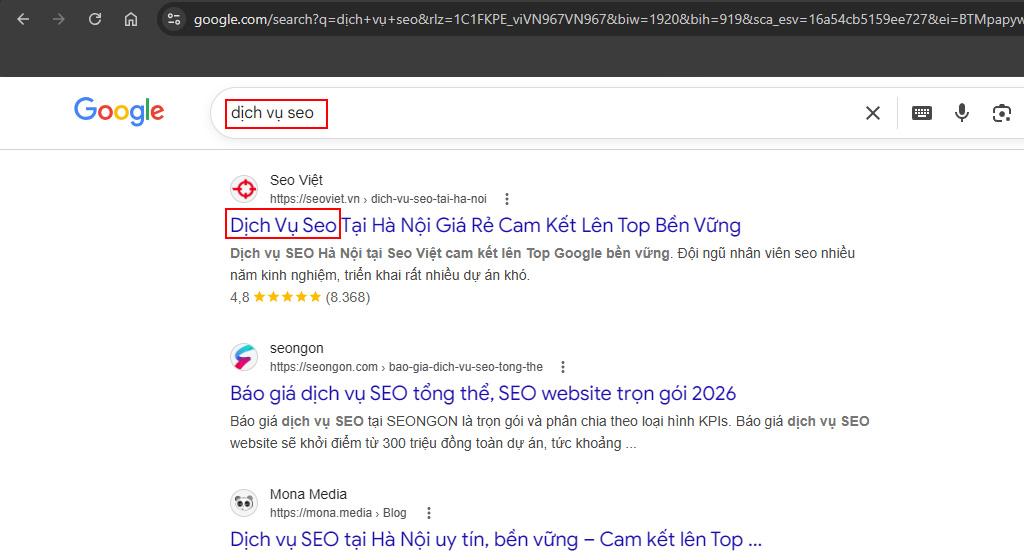Open Báo giá dịch vụ SEO tổng thể result
The width and height of the screenshot is (1024, 559).
click(x=483, y=393)
